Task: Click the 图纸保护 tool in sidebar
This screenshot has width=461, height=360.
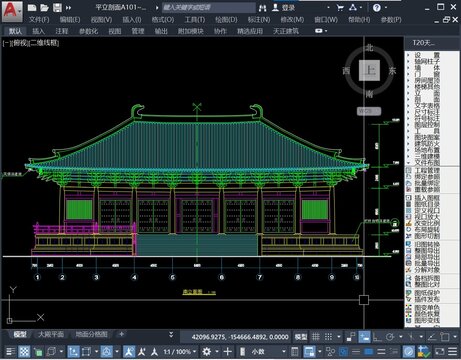Action: pyautogui.click(x=423, y=293)
